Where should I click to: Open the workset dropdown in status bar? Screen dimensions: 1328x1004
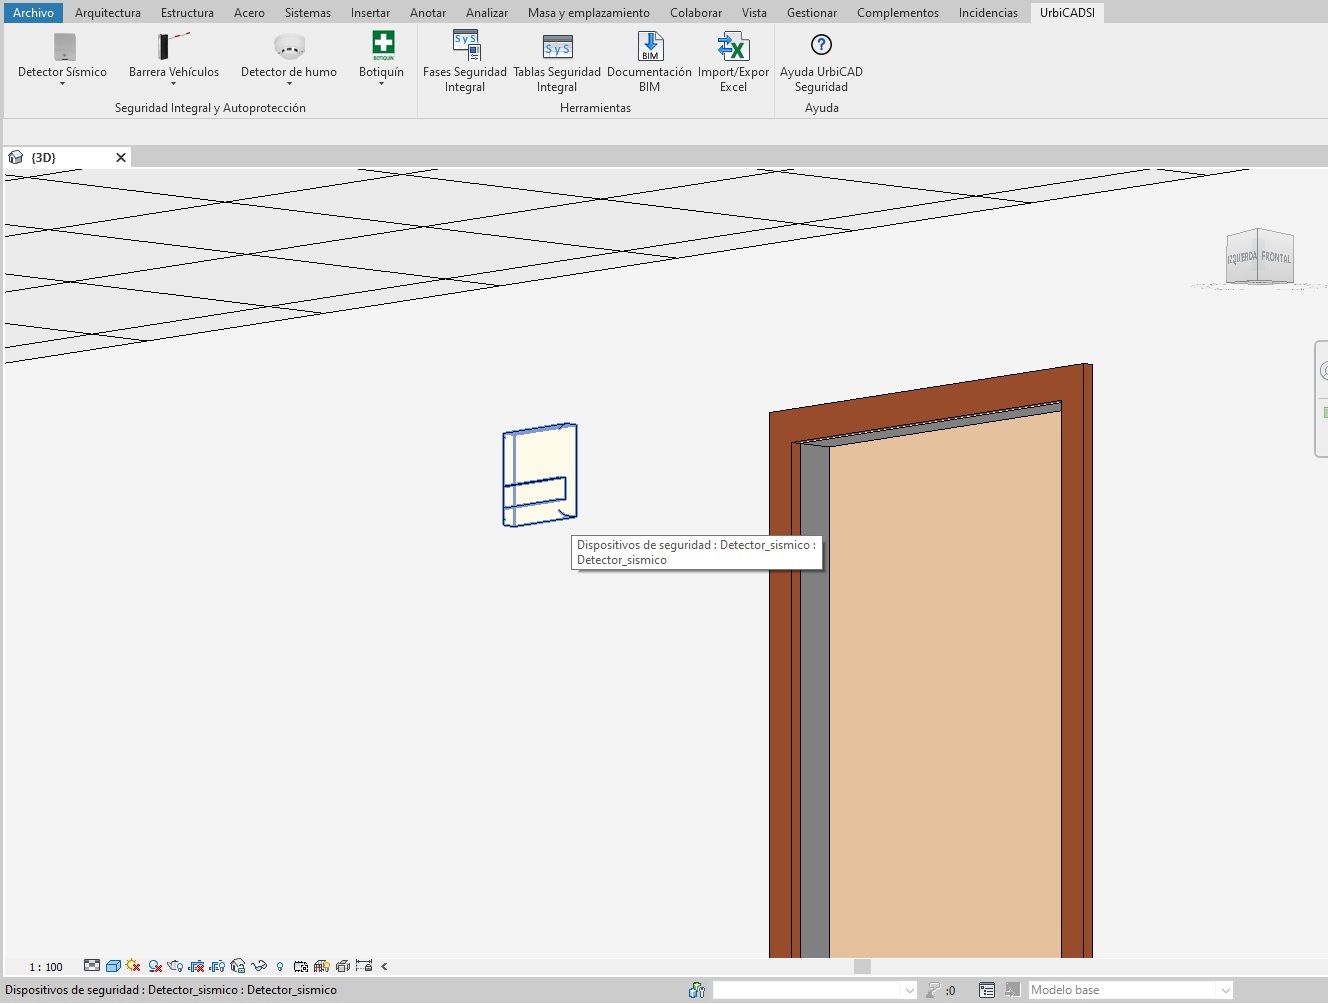click(909, 990)
